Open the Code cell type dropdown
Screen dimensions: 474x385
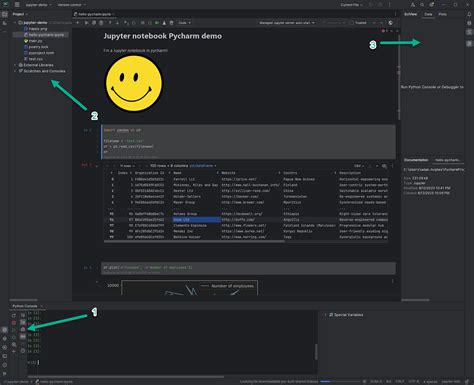(184, 23)
